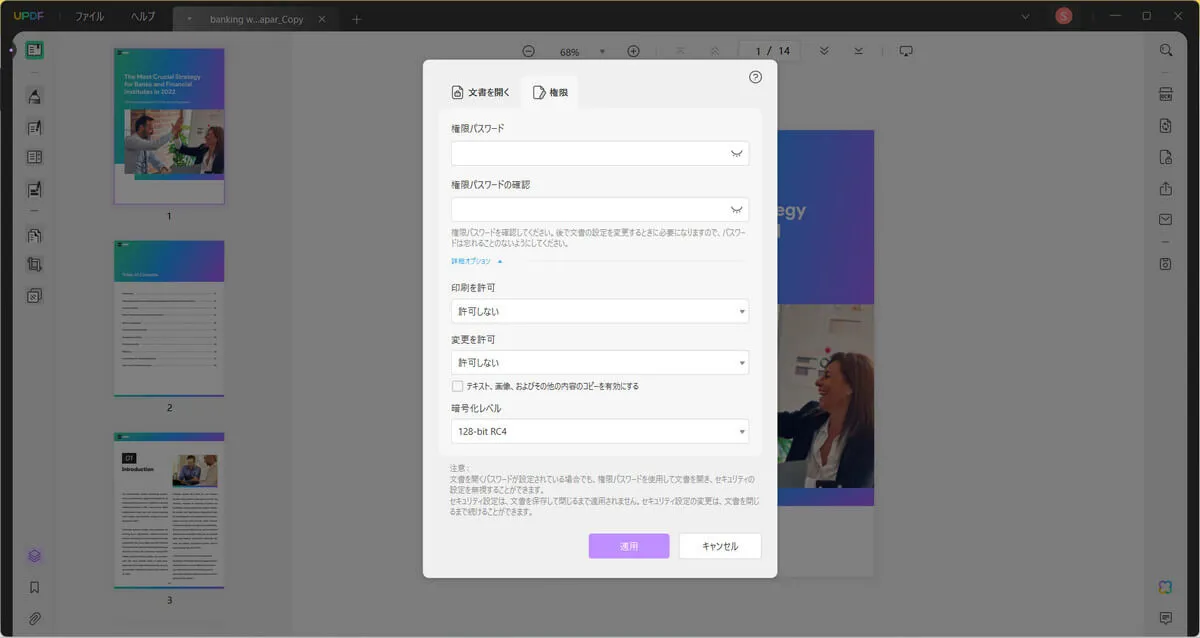Click the Save as other icon in right sidebar

click(x=1165, y=264)
